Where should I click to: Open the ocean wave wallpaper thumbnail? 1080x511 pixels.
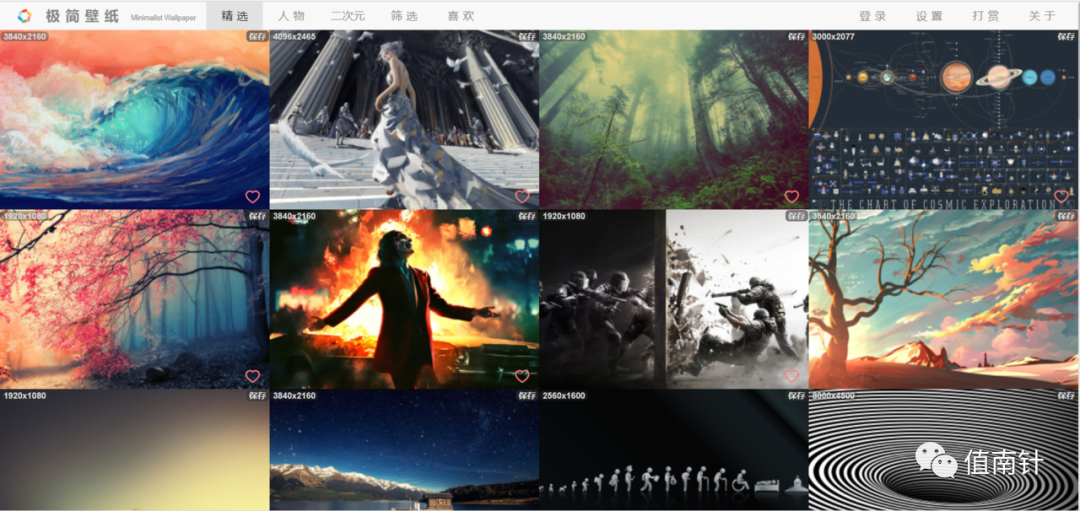134,119
